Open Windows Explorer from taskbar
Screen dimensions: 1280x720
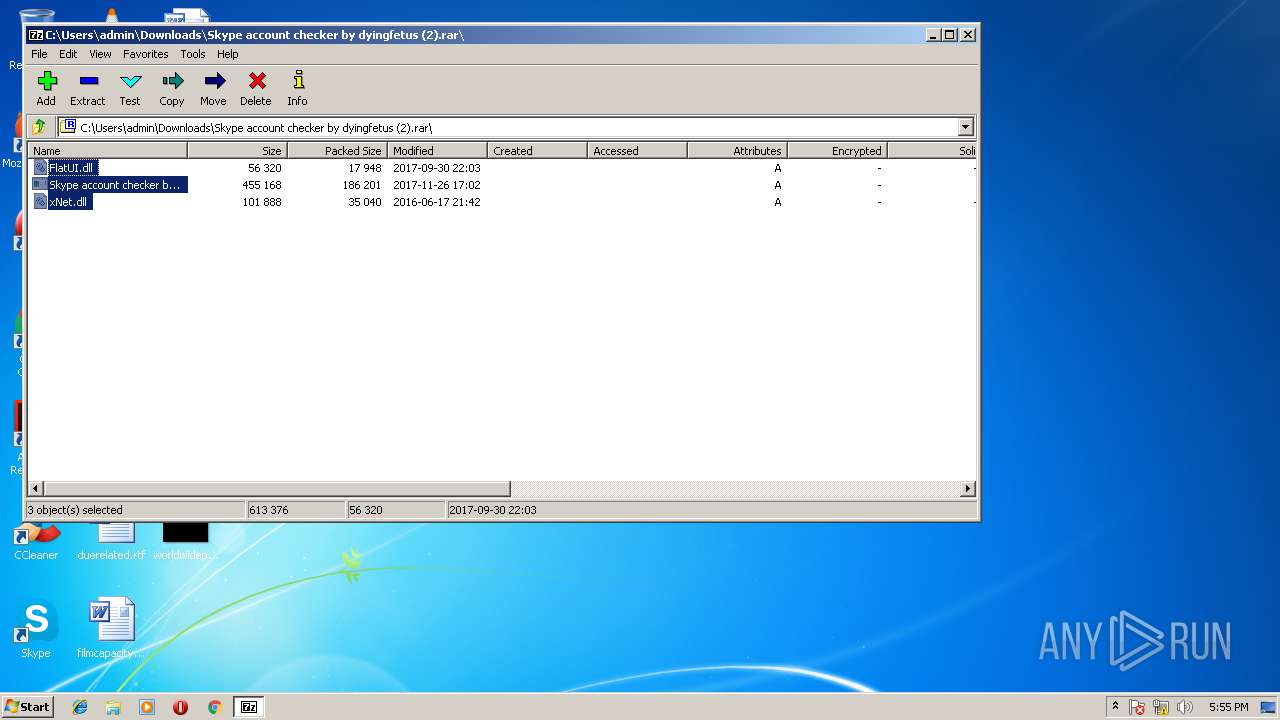click(113, 707)
